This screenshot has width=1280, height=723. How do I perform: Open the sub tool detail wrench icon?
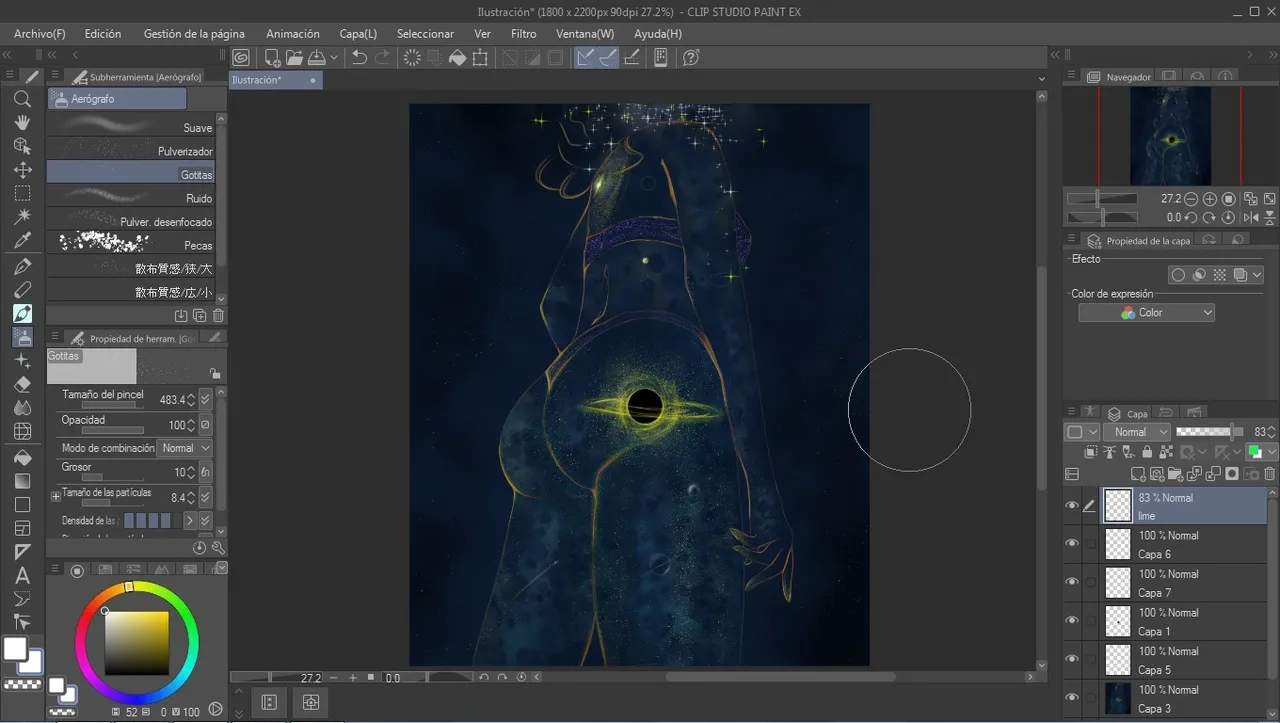(x=218, y=548)
